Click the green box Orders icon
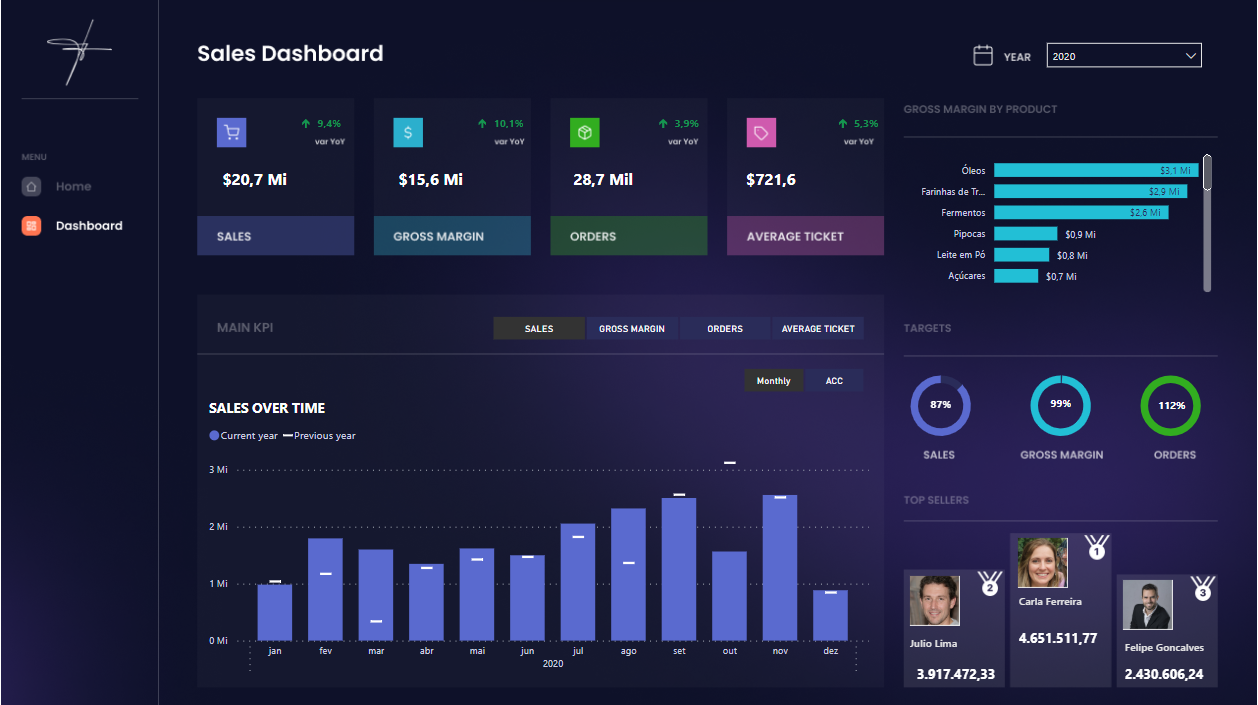 [x=584, y=133]
